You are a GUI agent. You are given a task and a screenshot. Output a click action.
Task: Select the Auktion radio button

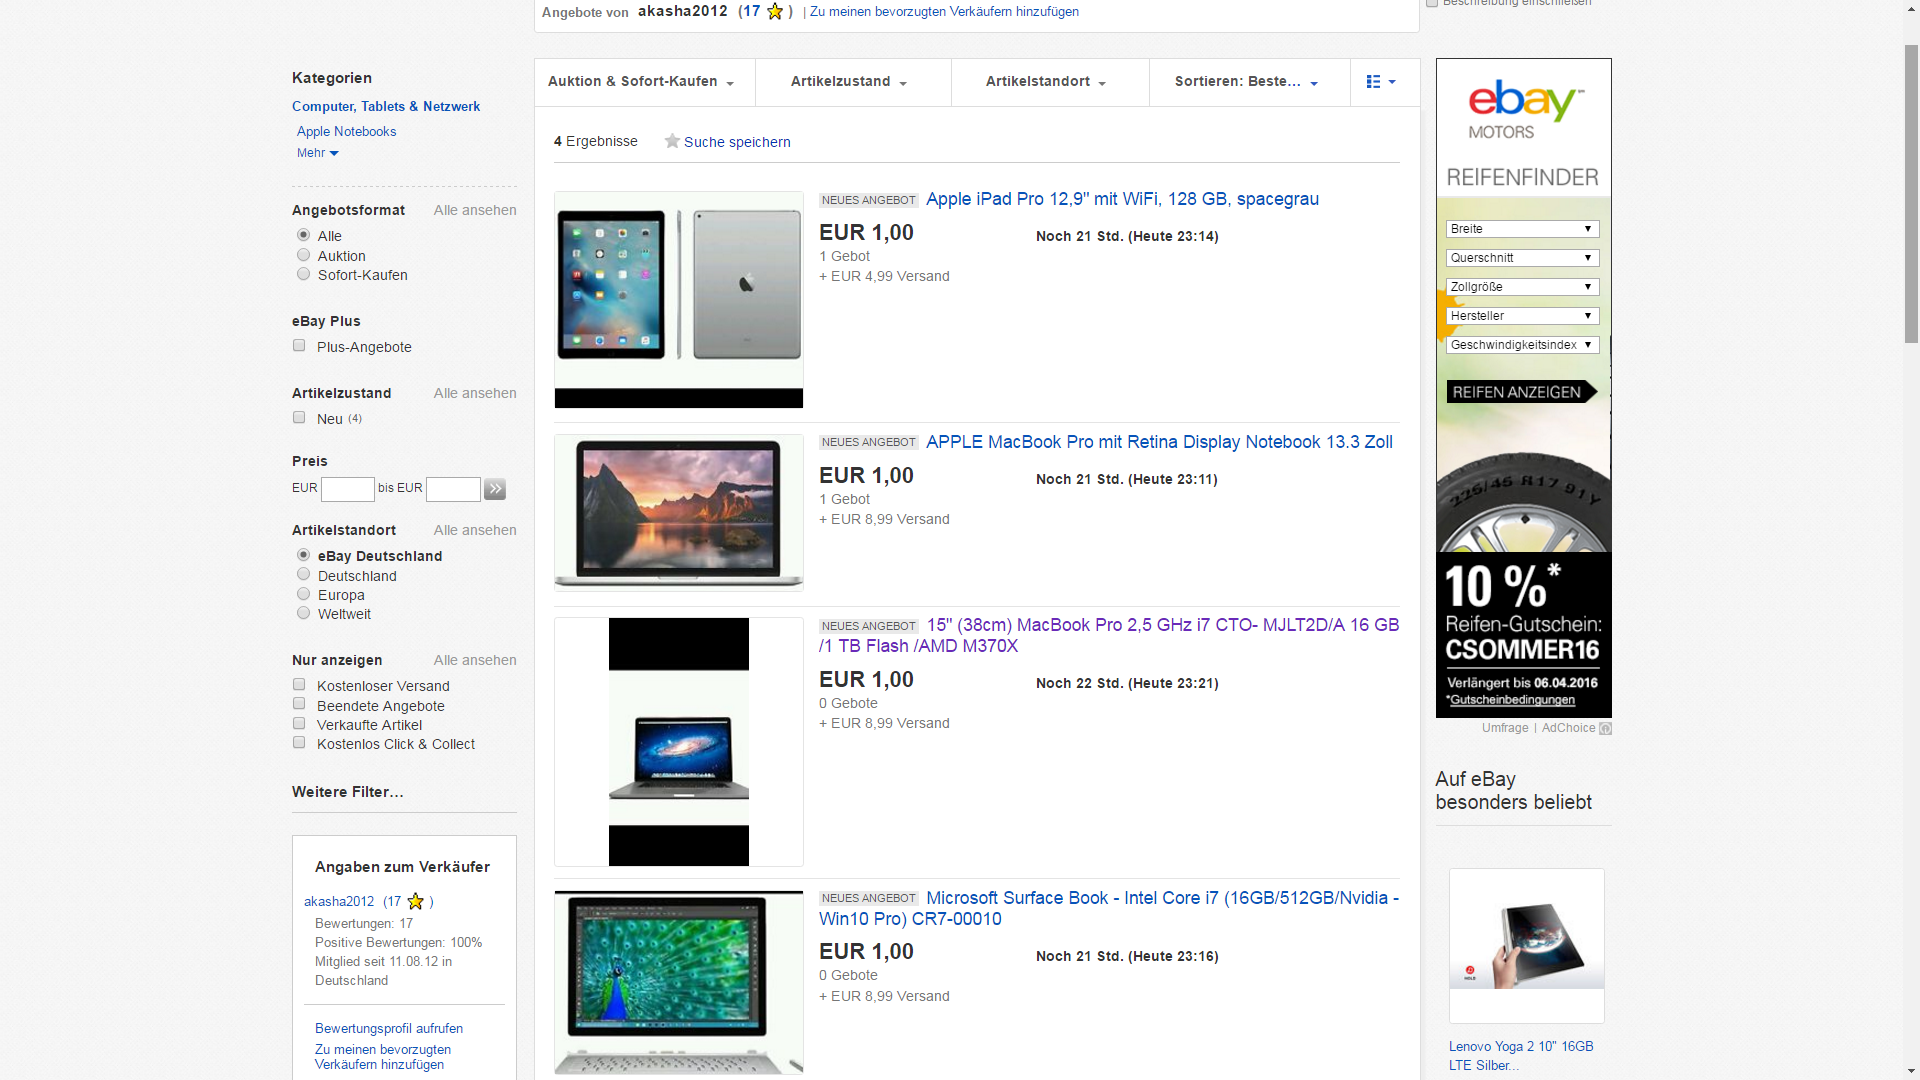(x=303, y=255)
